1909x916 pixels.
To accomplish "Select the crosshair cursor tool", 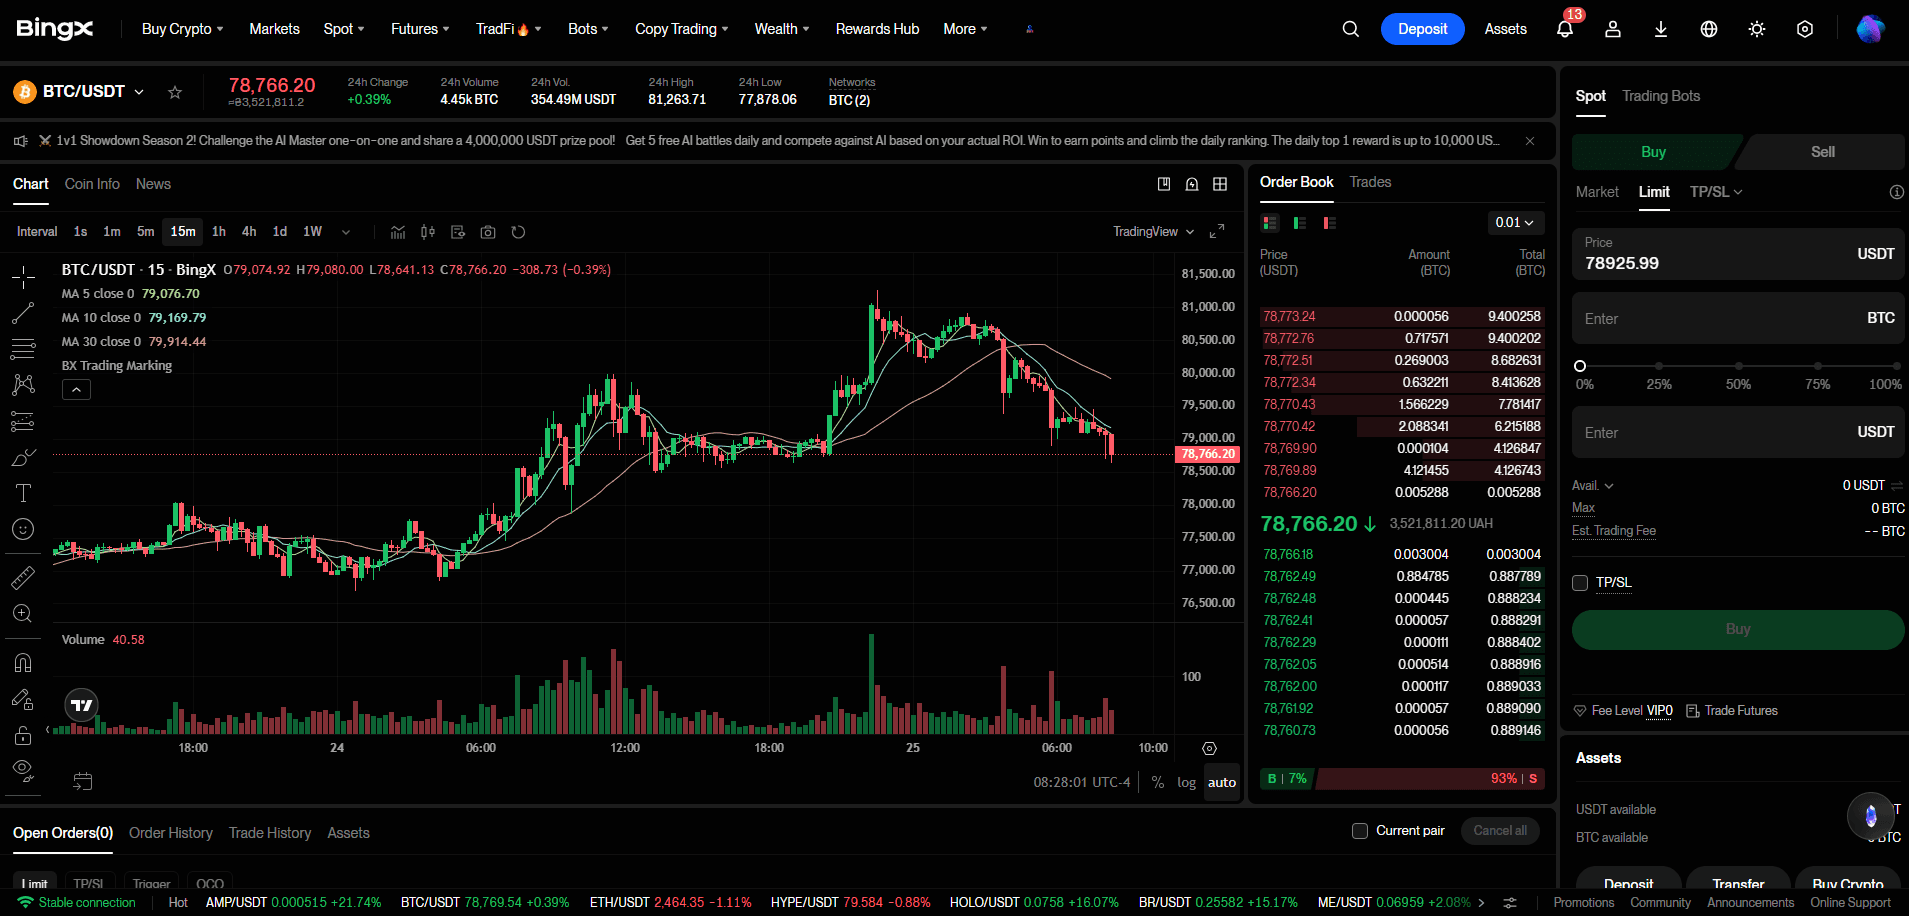I will [x=23, y=277].
